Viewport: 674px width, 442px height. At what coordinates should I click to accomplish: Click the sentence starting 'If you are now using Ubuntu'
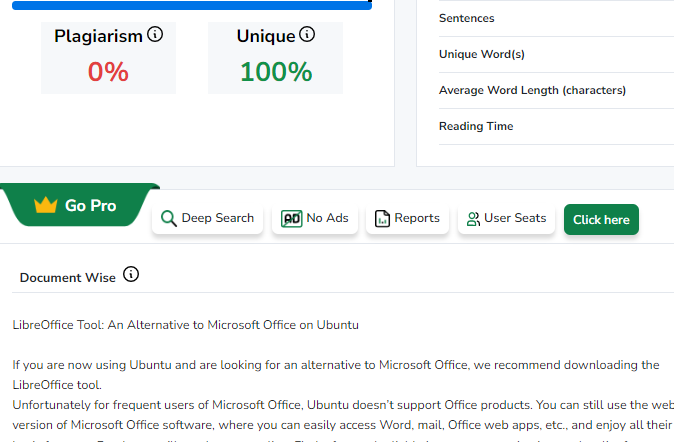[336, 375]
